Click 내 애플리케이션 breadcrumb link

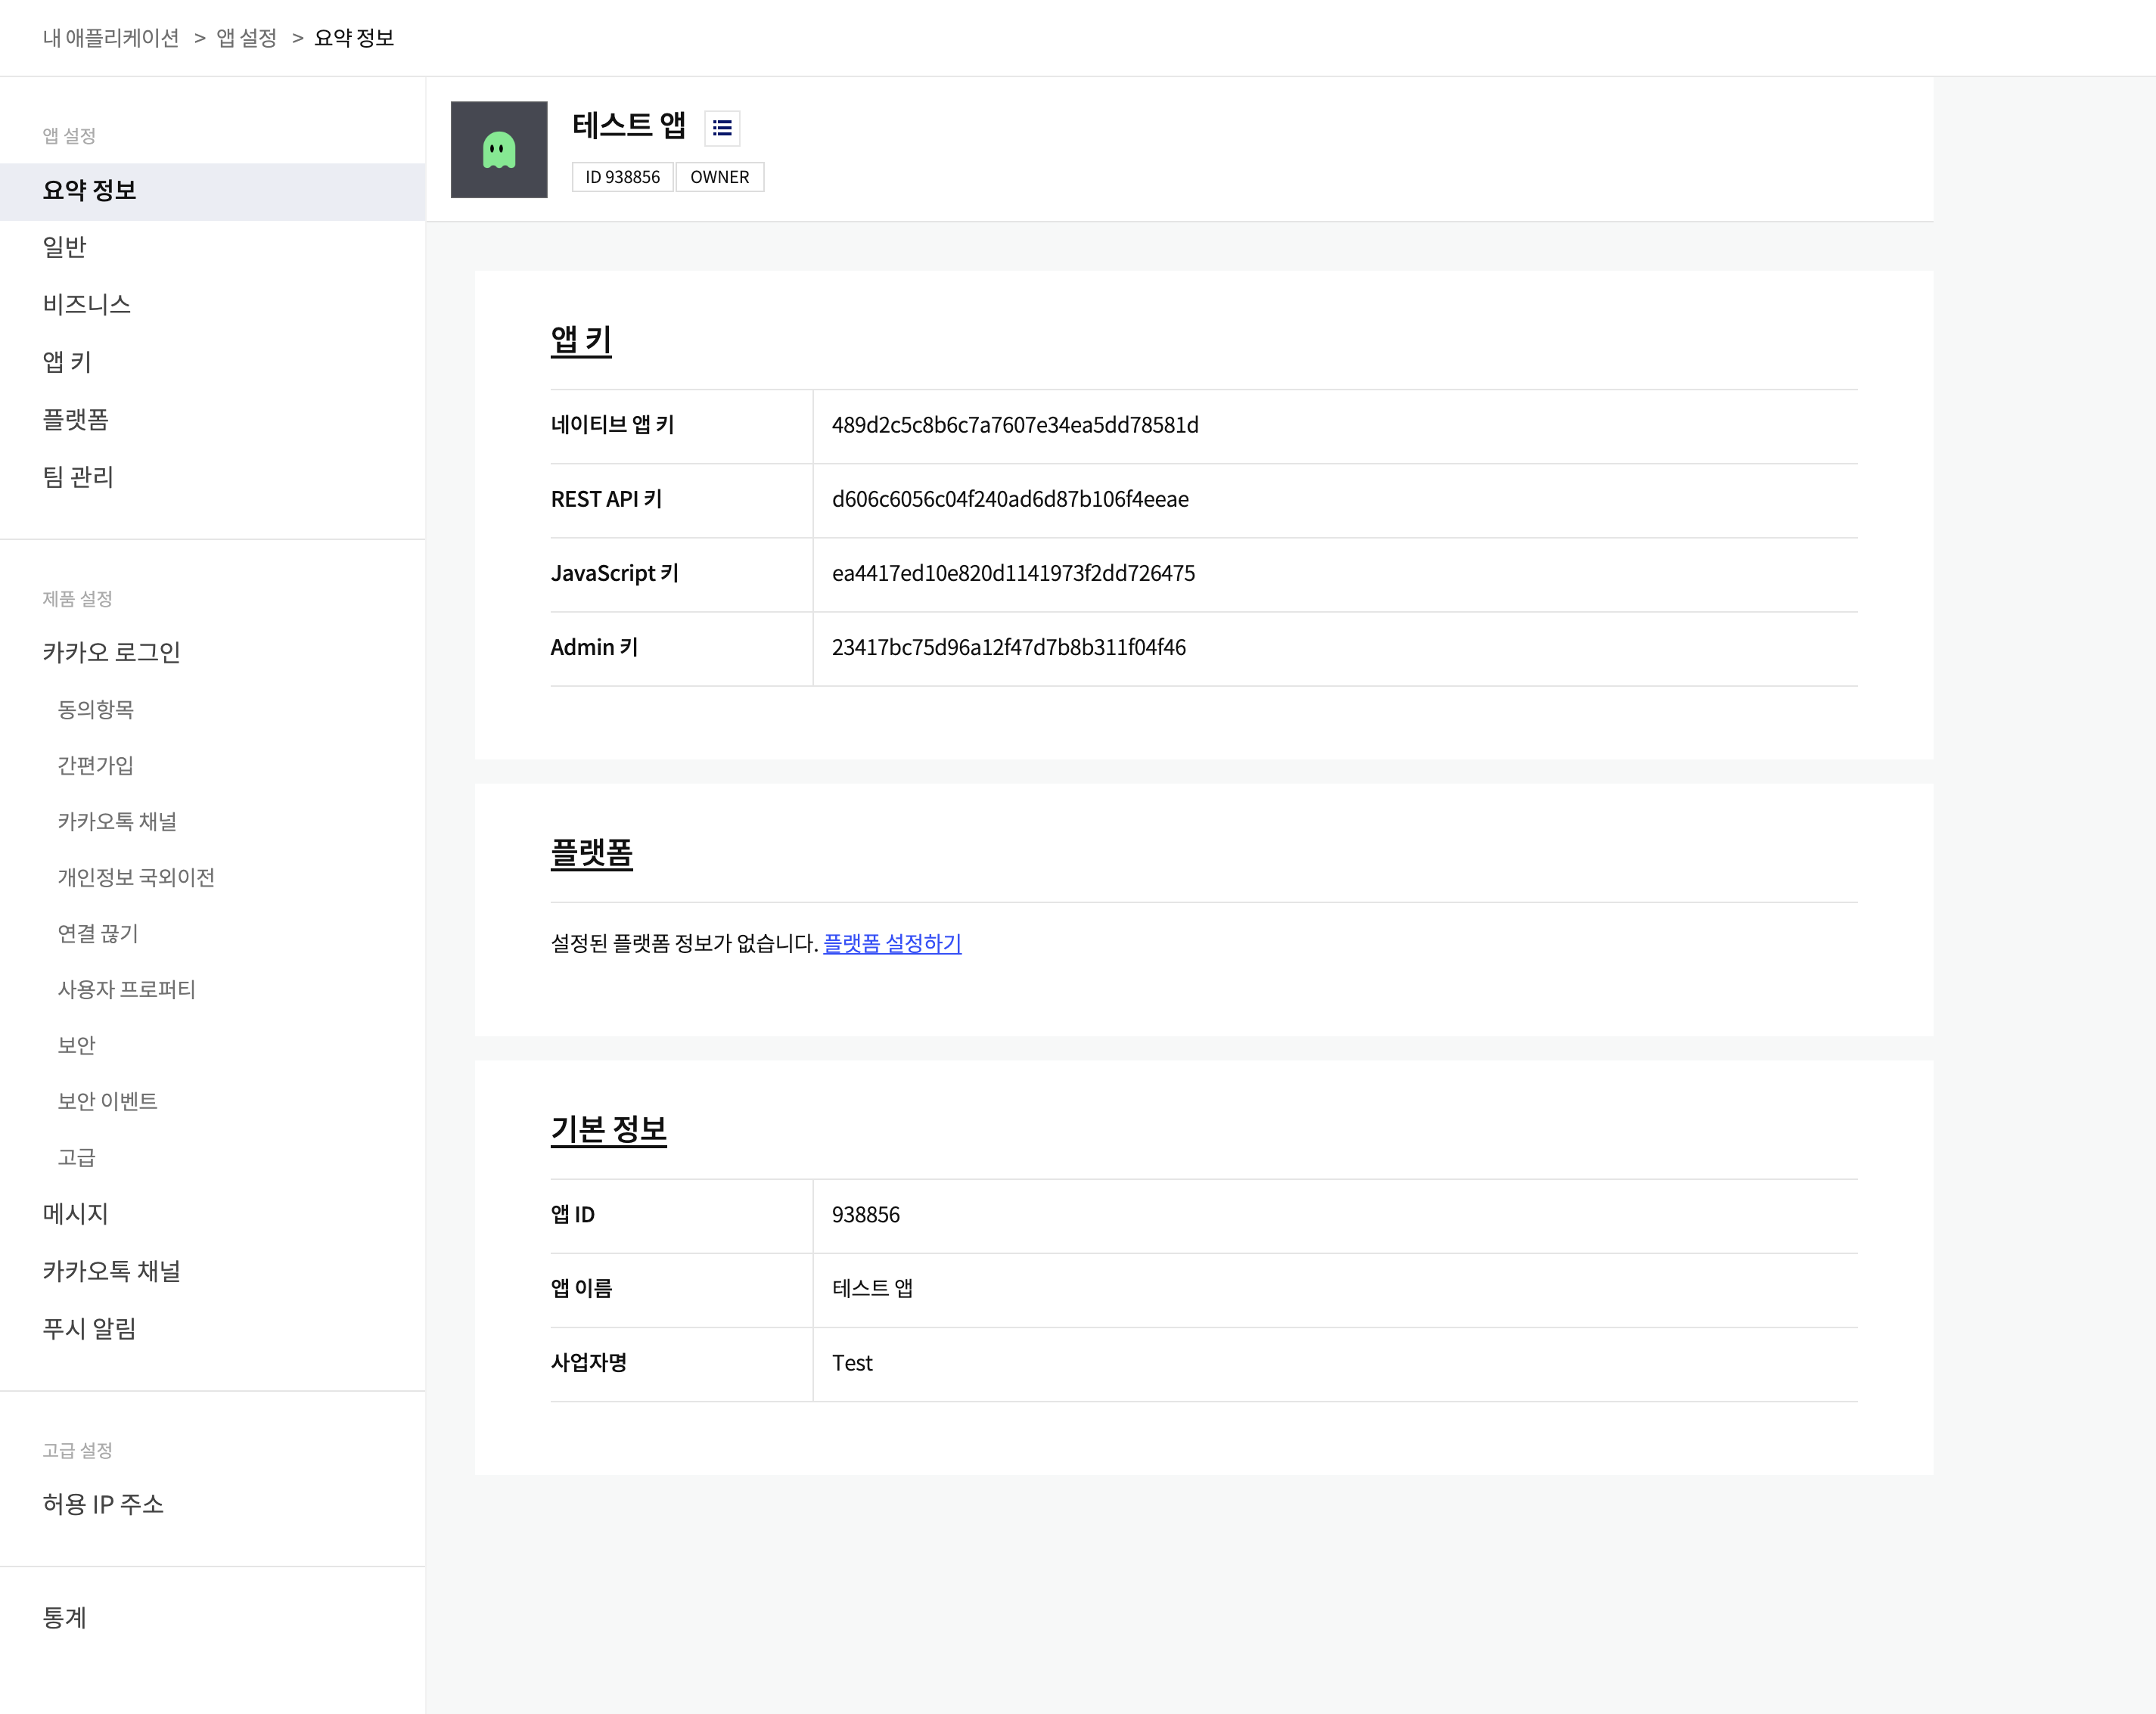(111, 38)
